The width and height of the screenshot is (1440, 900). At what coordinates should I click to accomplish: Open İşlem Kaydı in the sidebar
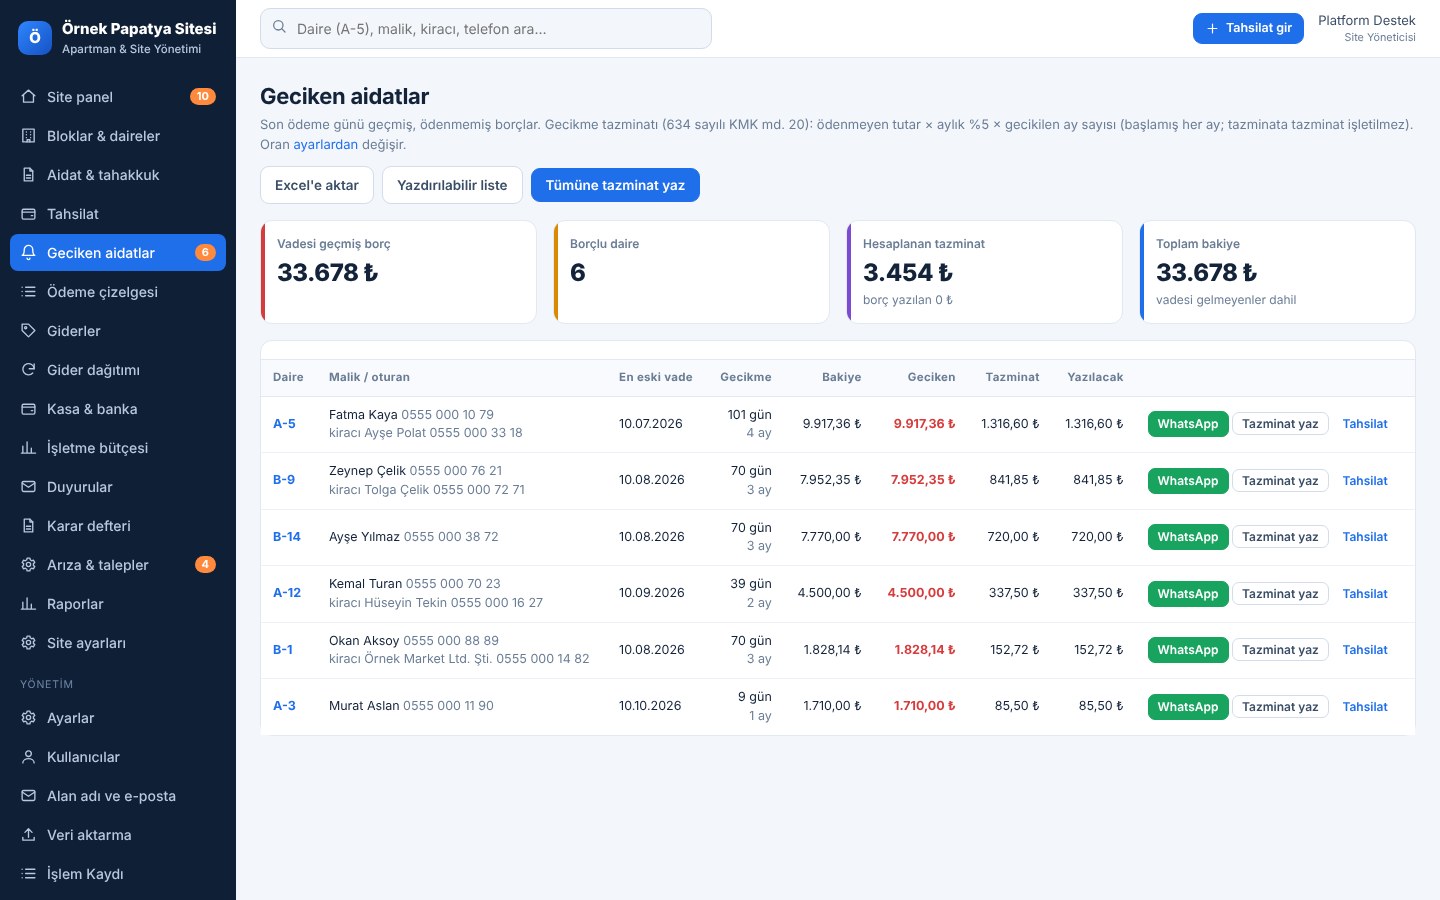click(118, 874)
